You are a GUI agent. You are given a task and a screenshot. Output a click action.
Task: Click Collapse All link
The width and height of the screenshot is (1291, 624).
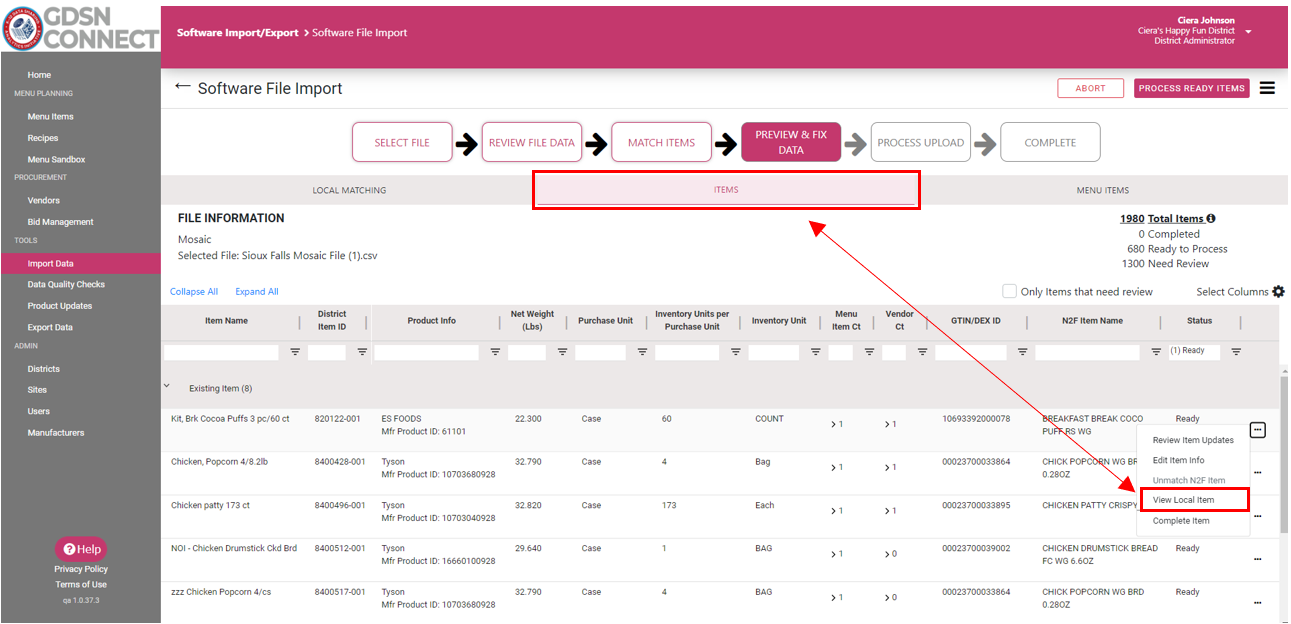click(x=194, y=292)
